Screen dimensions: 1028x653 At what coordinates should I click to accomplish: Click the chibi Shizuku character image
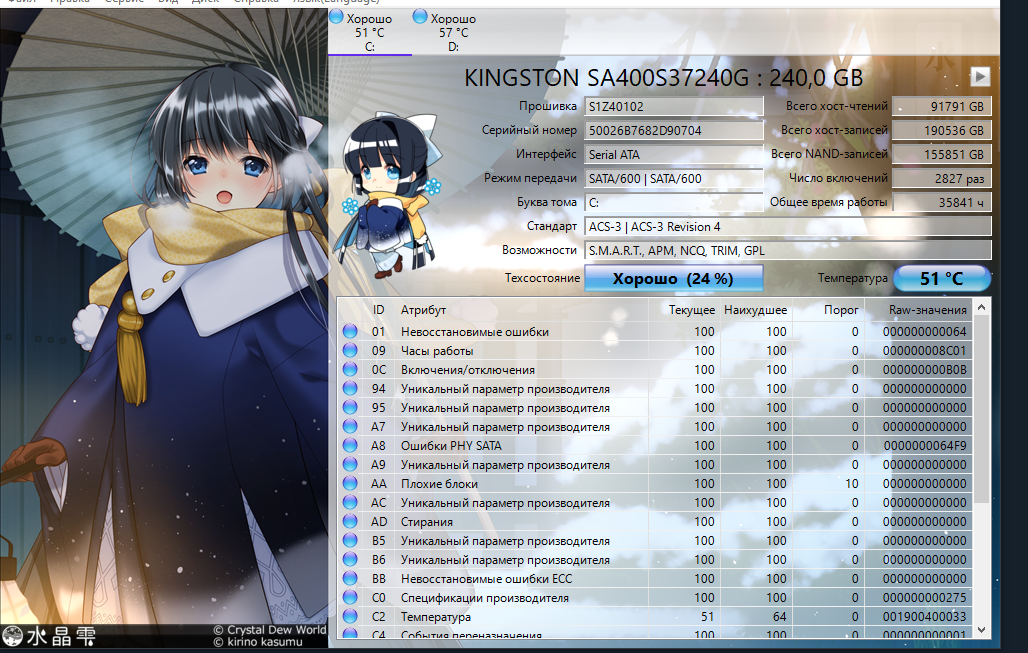pyautogui.click(x=390, y=197)
